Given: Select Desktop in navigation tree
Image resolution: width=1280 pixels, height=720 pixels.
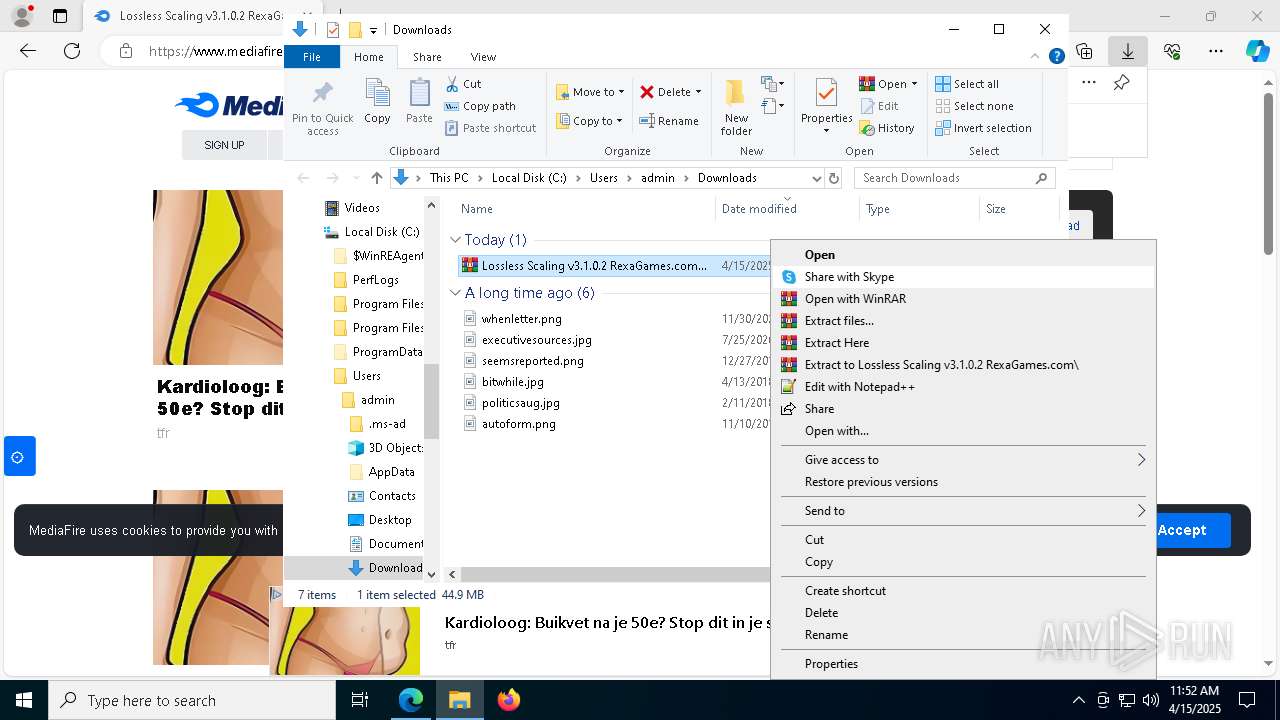Looking at the screenshot, I should (x=390, y=520).
